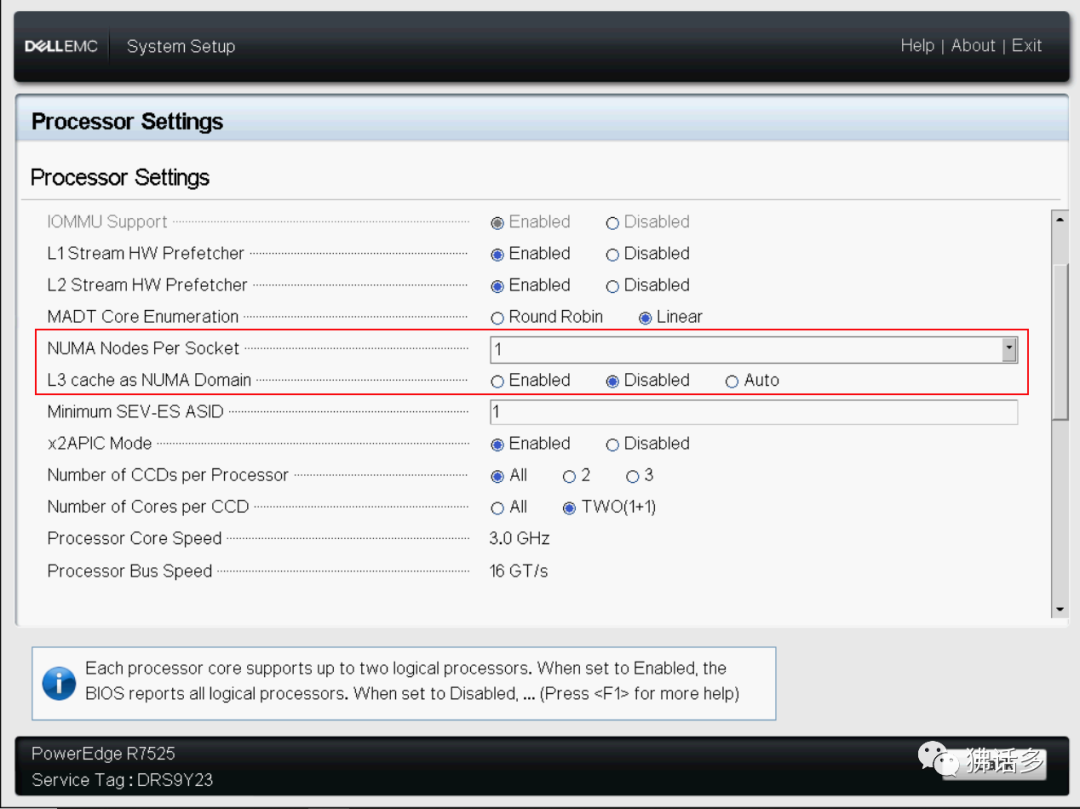Click Exit in the header

tap(1027, 46)
